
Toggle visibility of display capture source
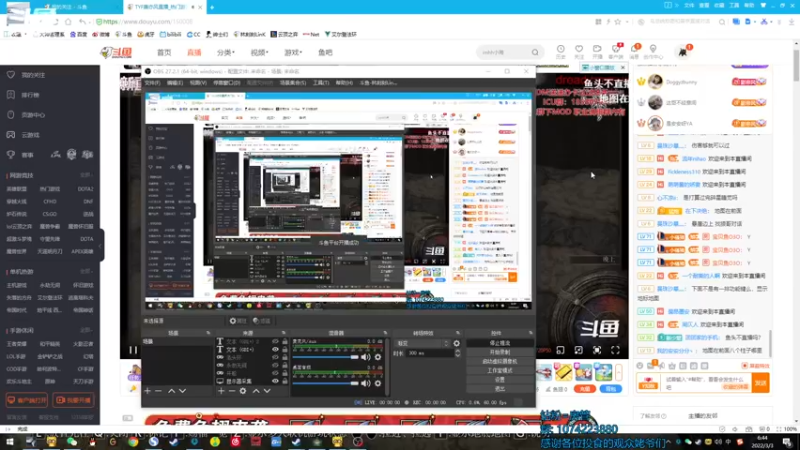(x=276, y=381)
